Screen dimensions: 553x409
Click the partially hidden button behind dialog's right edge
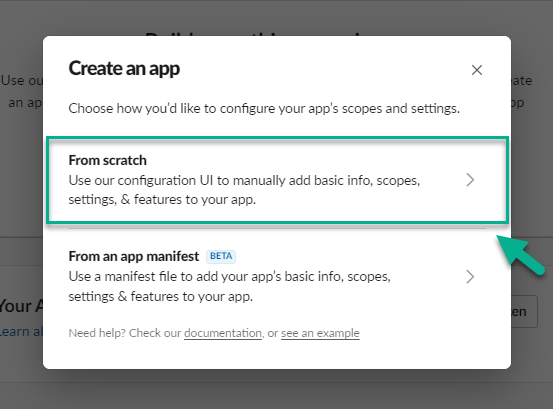tap(524, 311)
